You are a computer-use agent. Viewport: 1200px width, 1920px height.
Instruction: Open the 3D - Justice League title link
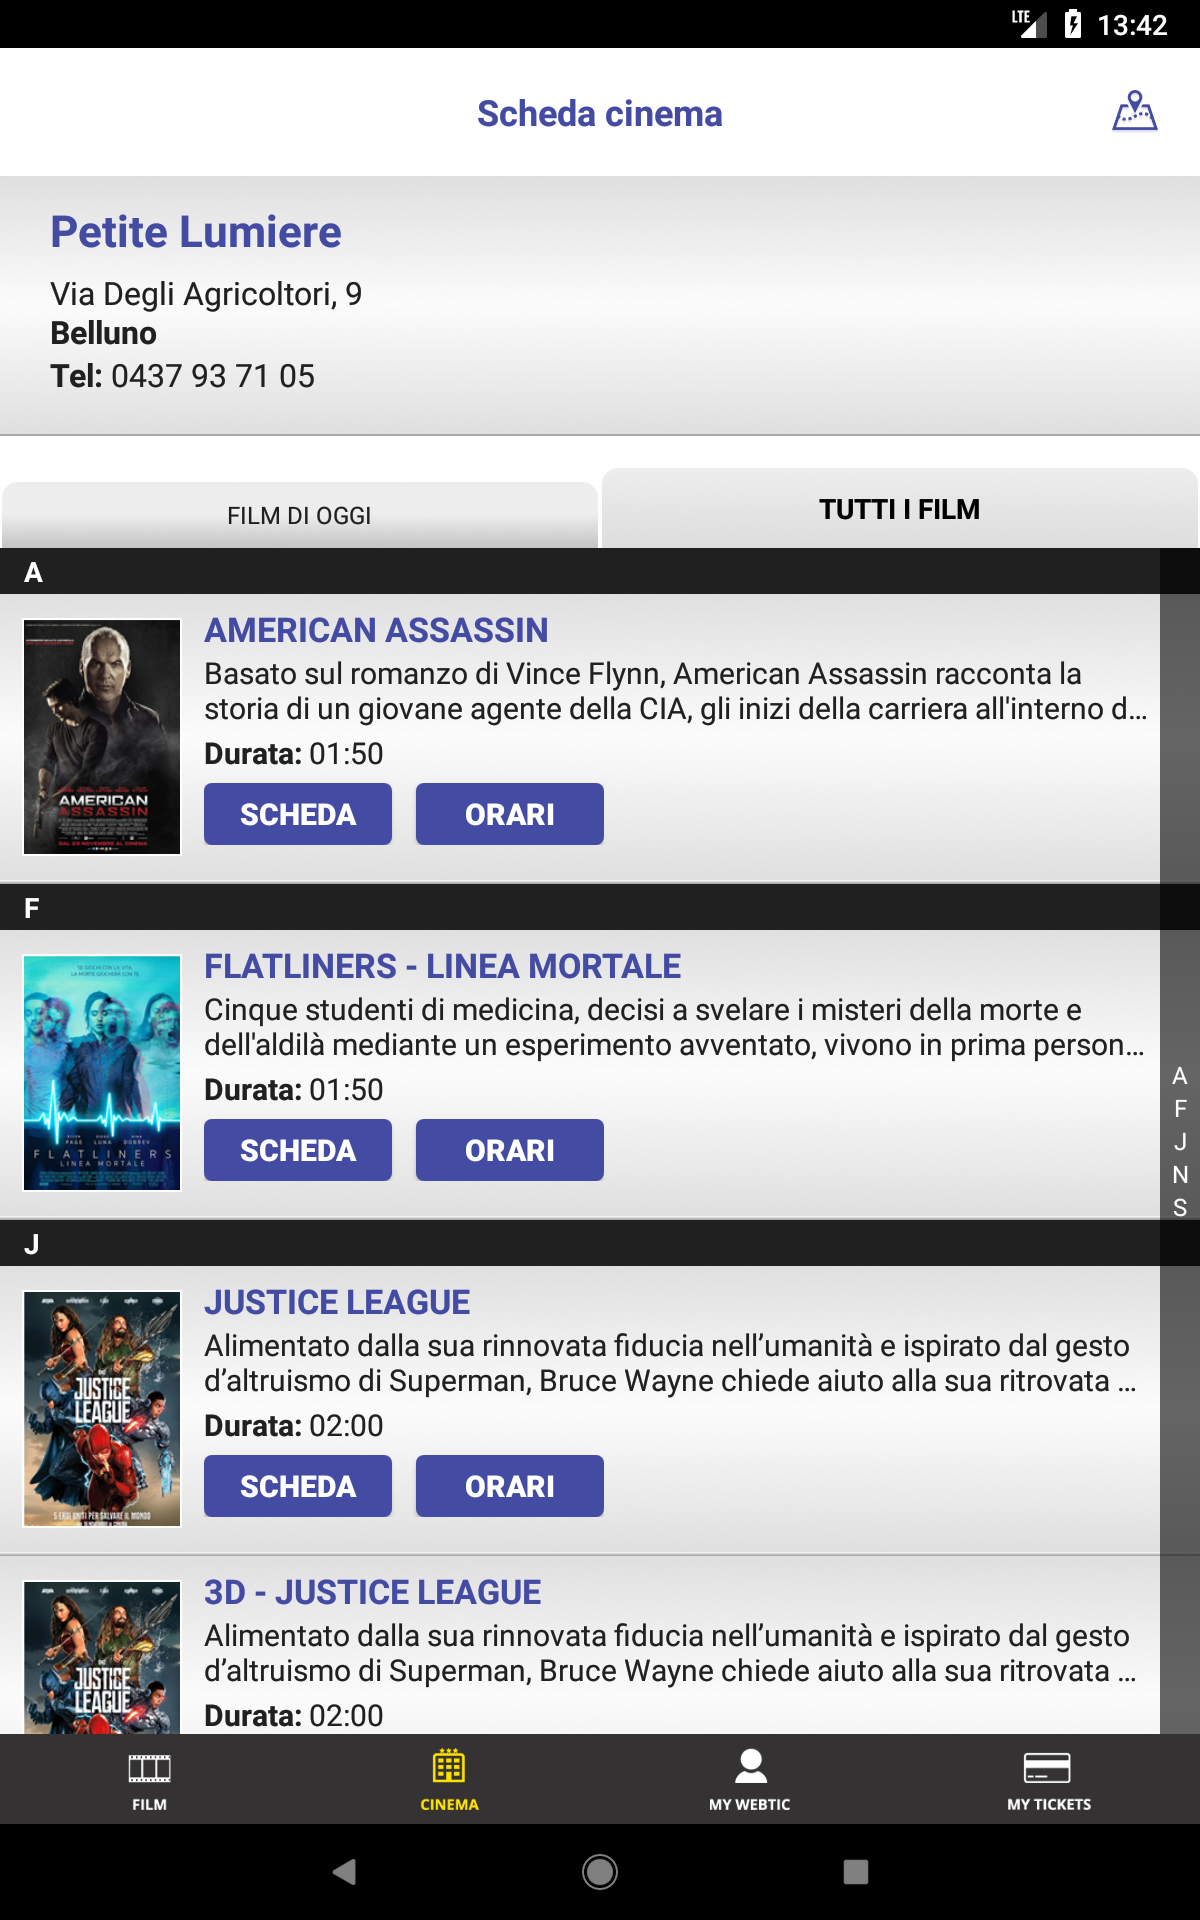point(373,1592)
